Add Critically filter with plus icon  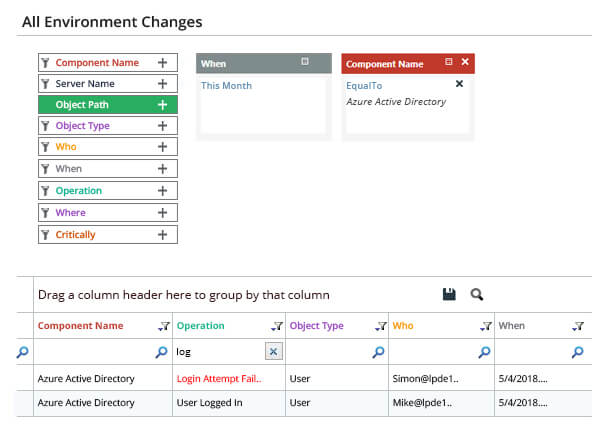tap(162, 235)
